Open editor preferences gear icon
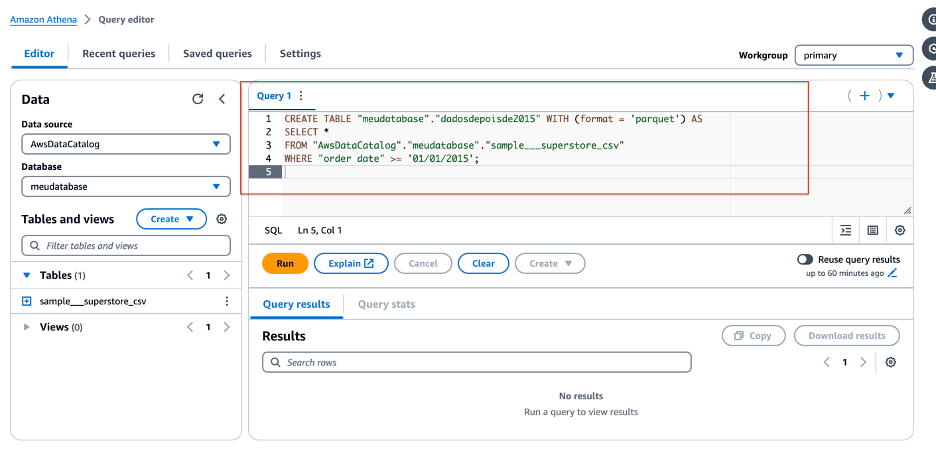The width and height of the screenshot is (936, 464). click(900, 231)
